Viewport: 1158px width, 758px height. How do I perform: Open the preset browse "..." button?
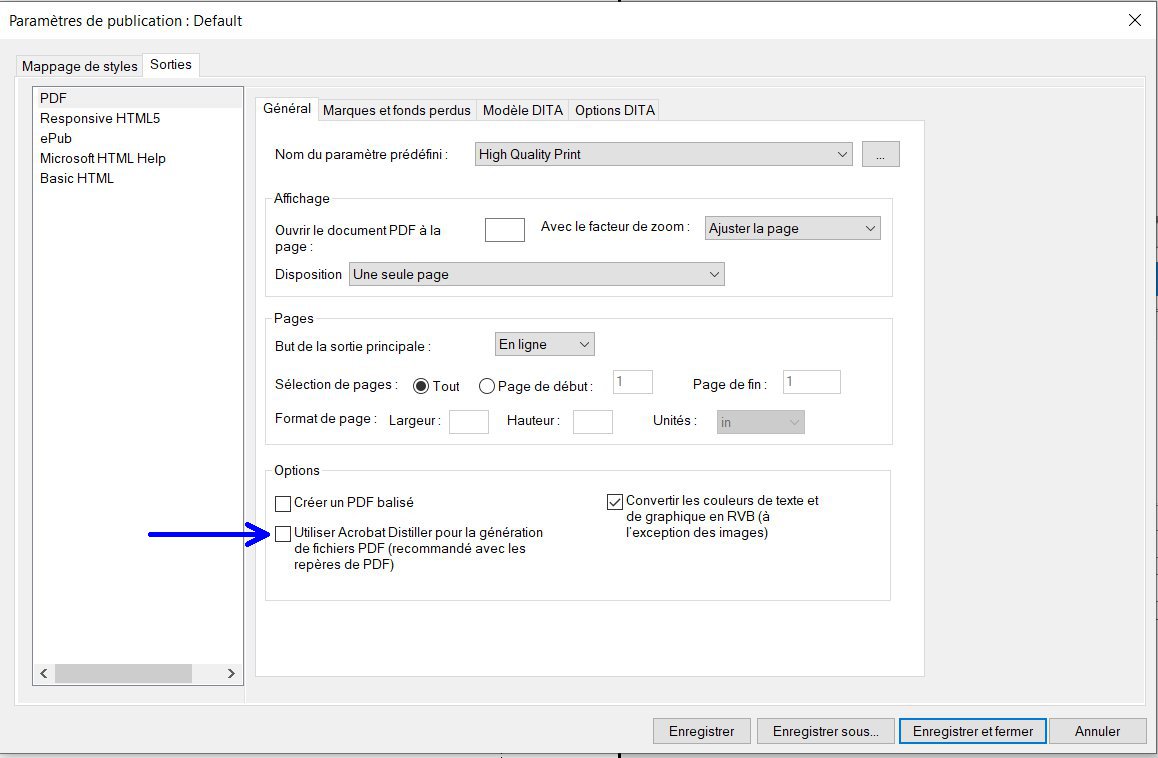(x=880, y=153)
